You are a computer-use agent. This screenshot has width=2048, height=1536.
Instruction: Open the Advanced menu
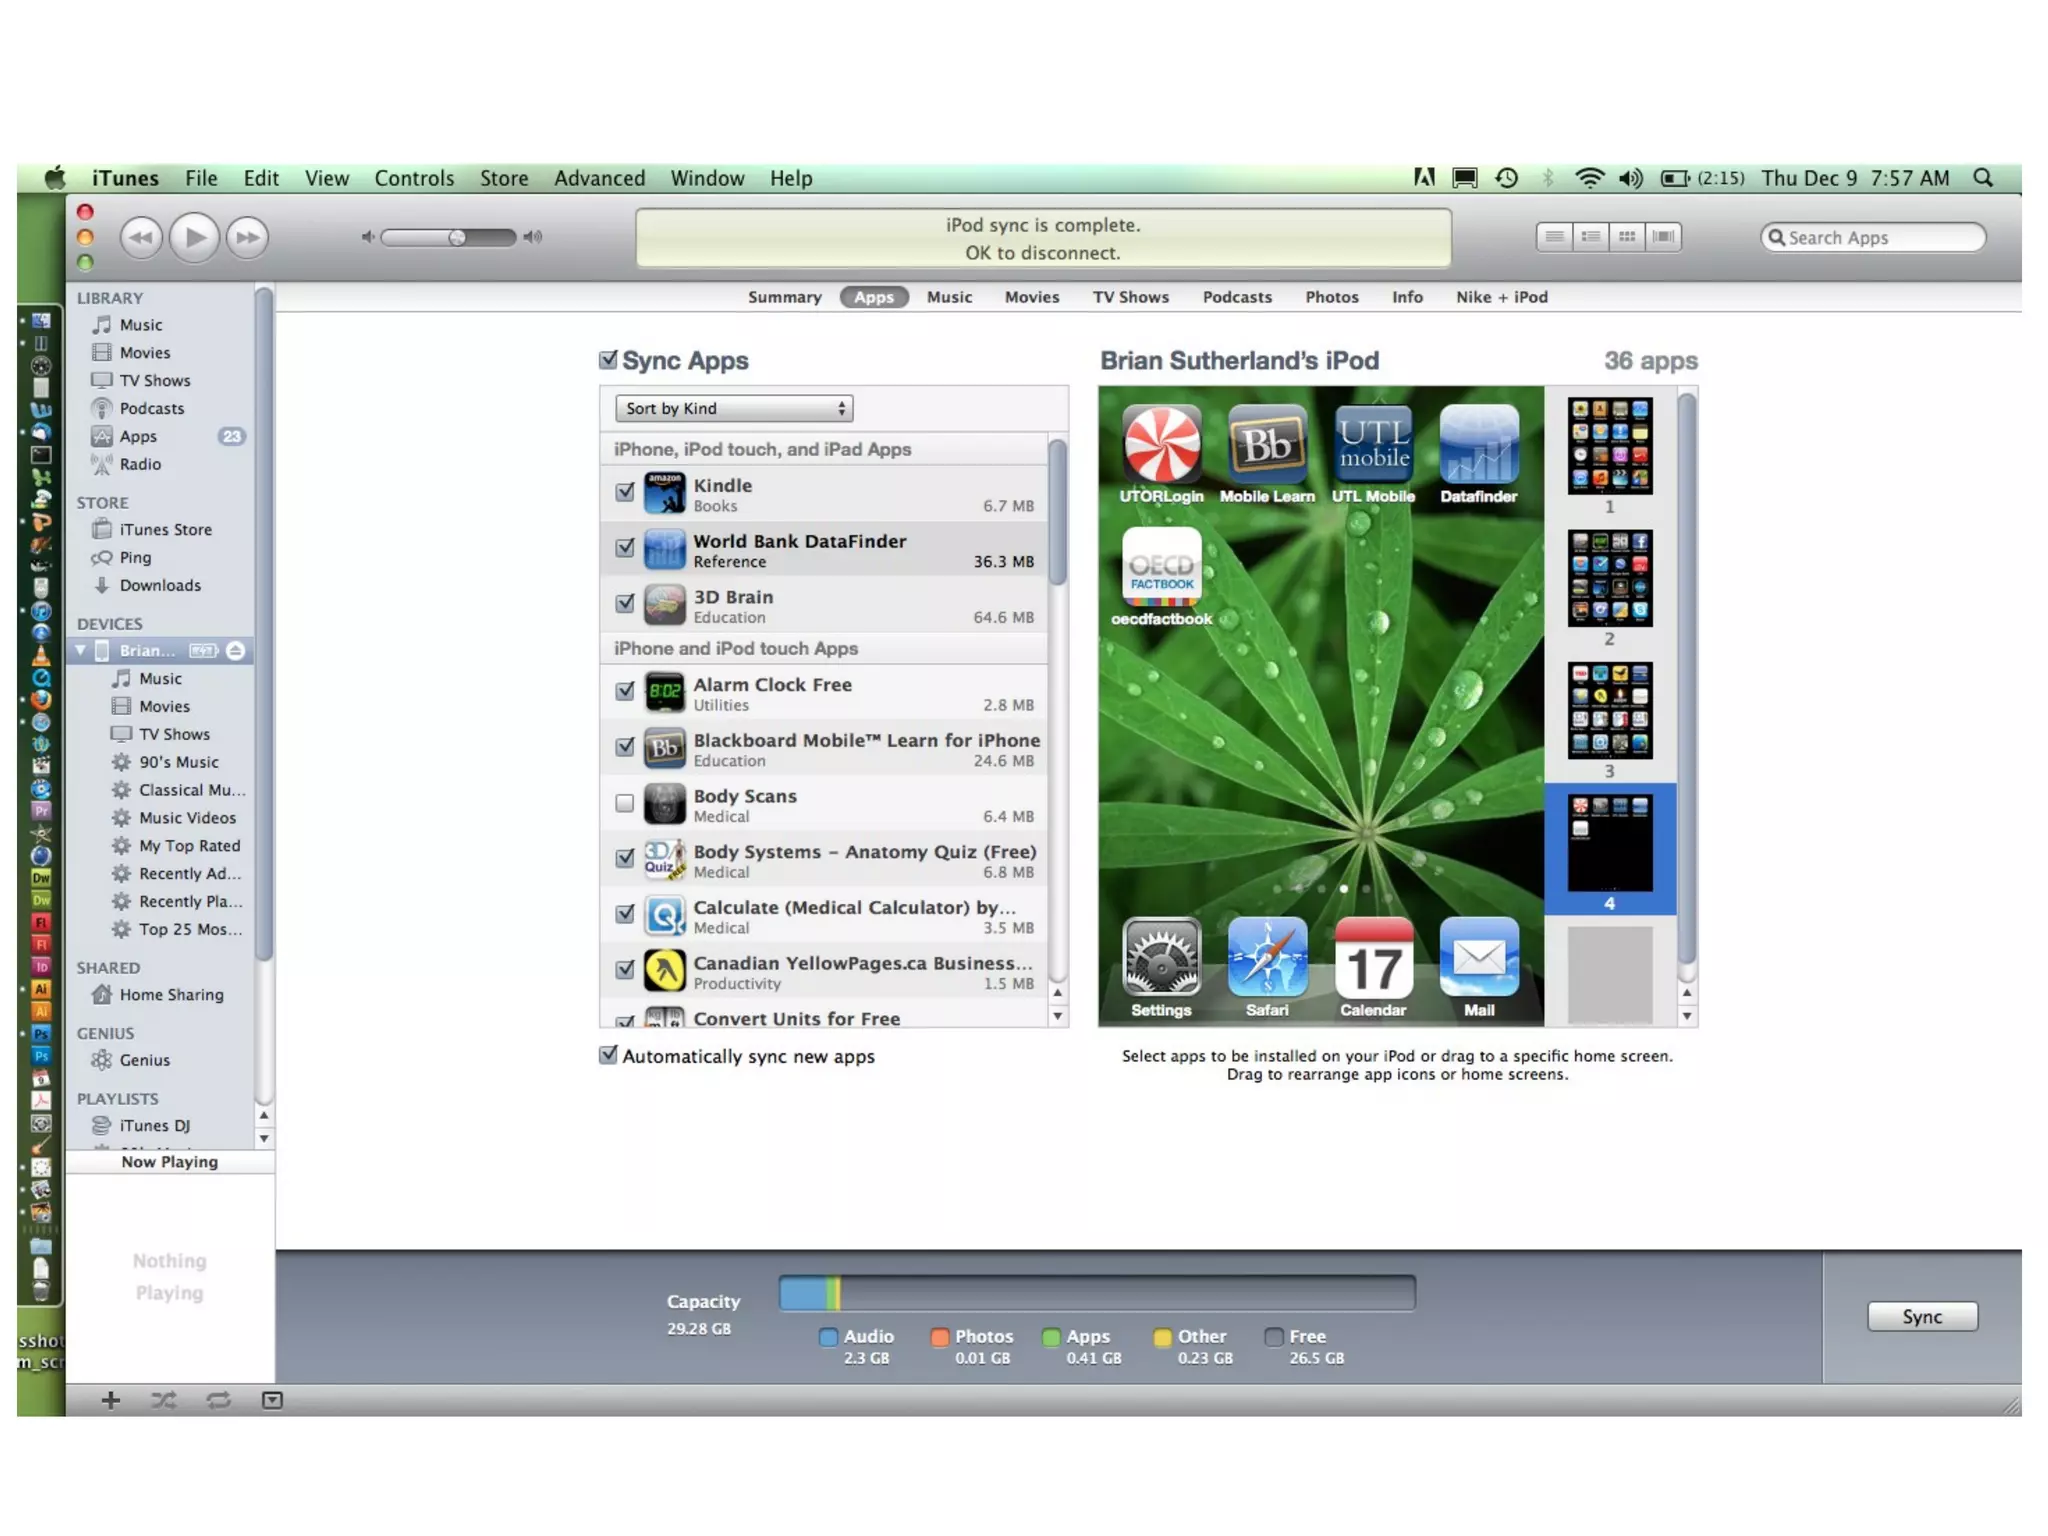pos(599,178)
